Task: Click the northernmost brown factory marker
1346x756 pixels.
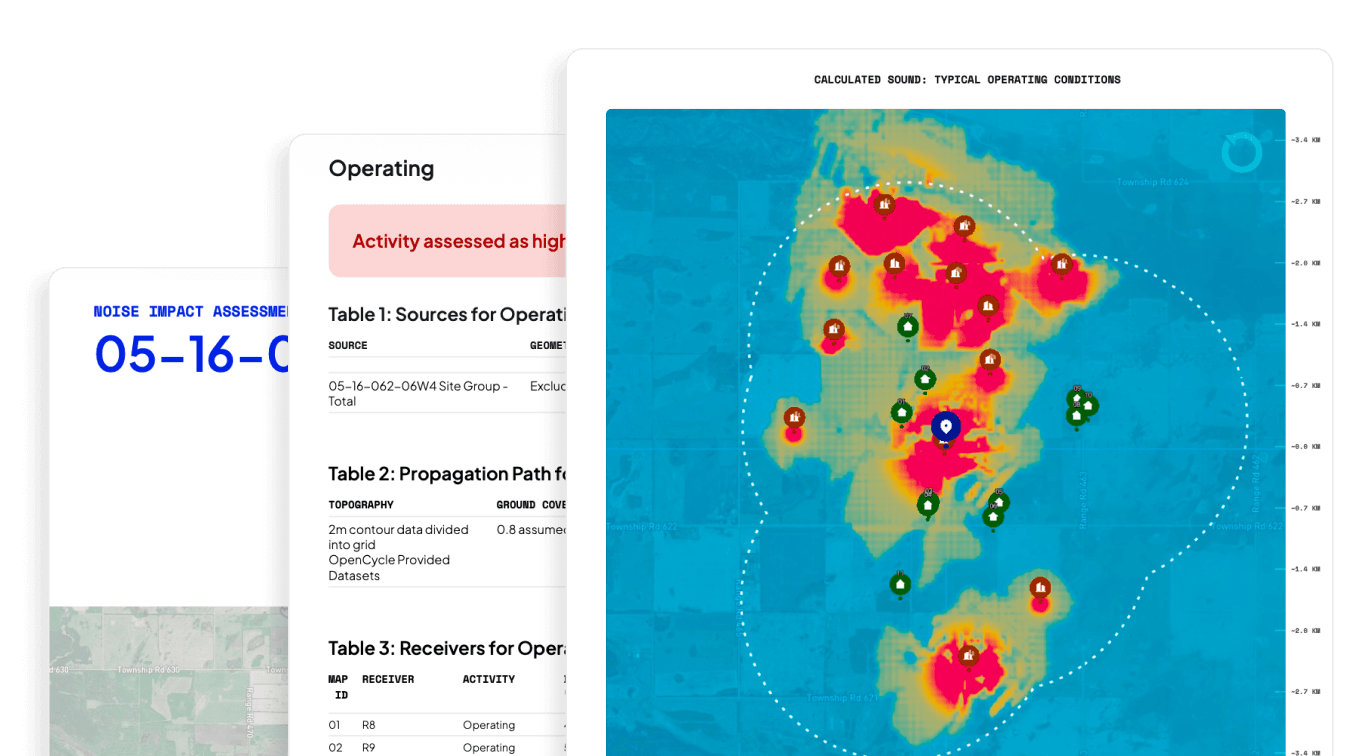Action: [883, 205]
